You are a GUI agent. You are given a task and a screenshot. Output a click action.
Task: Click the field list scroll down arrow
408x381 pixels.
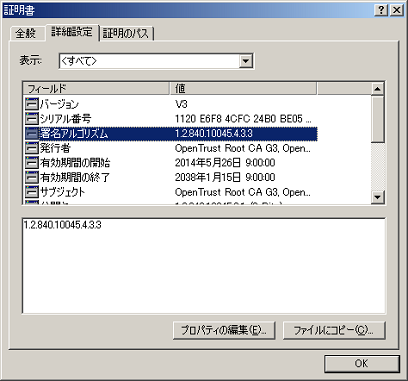point(377,197)
